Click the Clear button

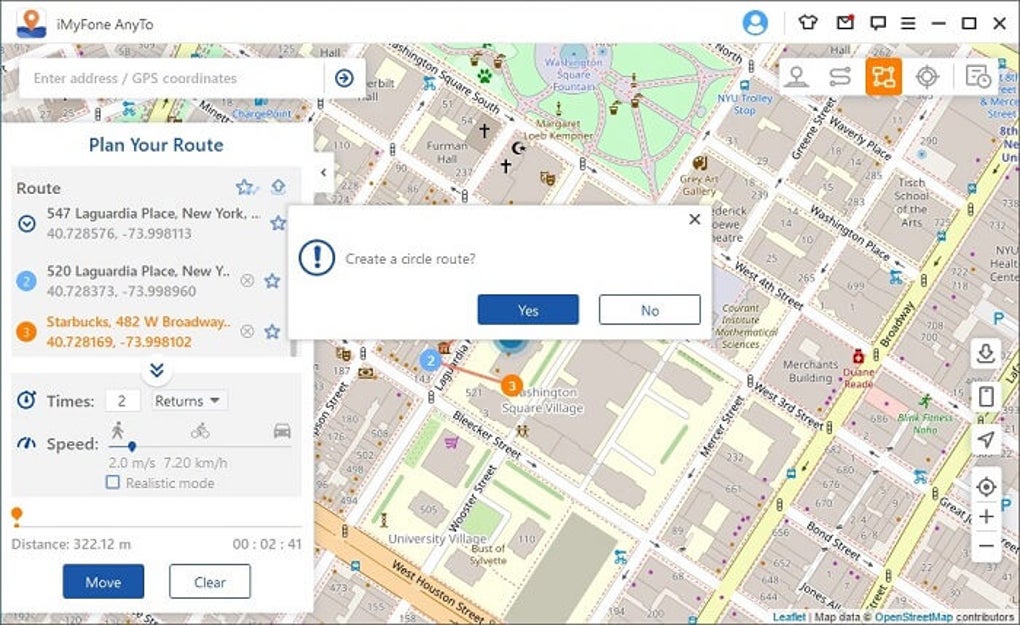(209, 581)
